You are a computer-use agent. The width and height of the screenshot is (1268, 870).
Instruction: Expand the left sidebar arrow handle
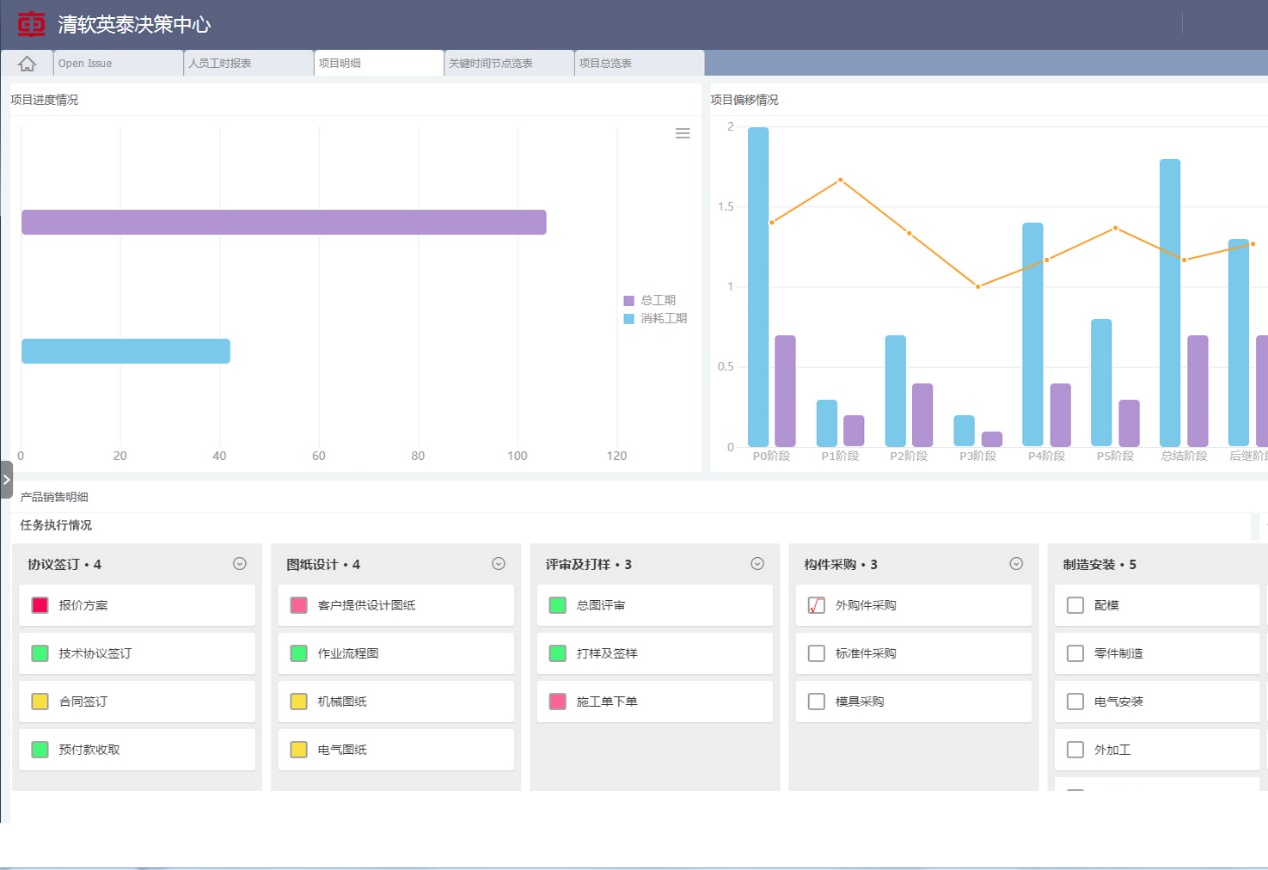pyautogui.click(x=7, y=479)
